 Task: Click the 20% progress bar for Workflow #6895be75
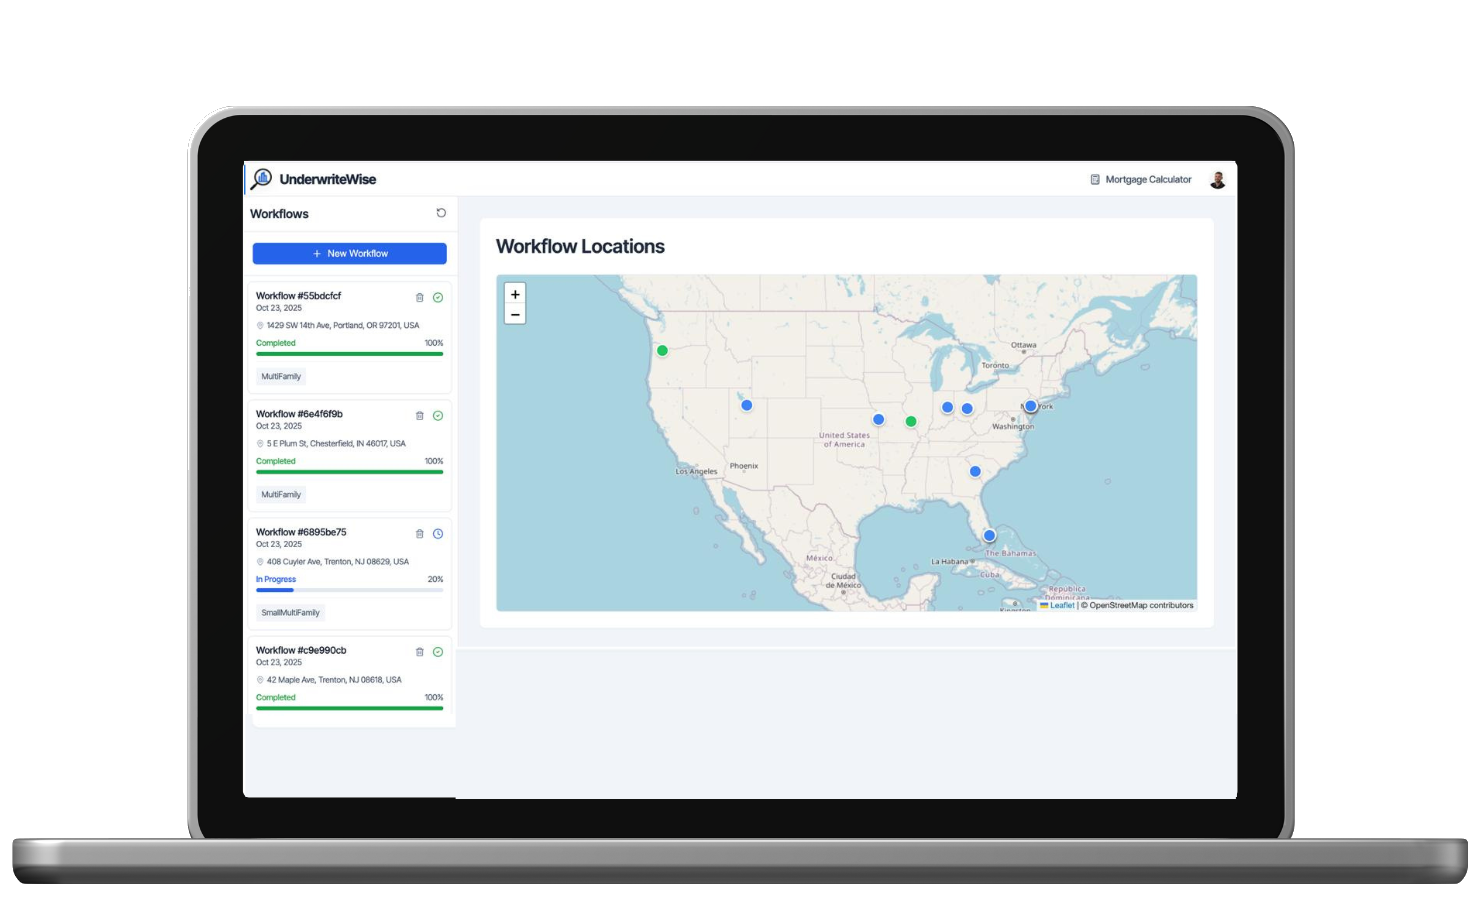point(349,590)
